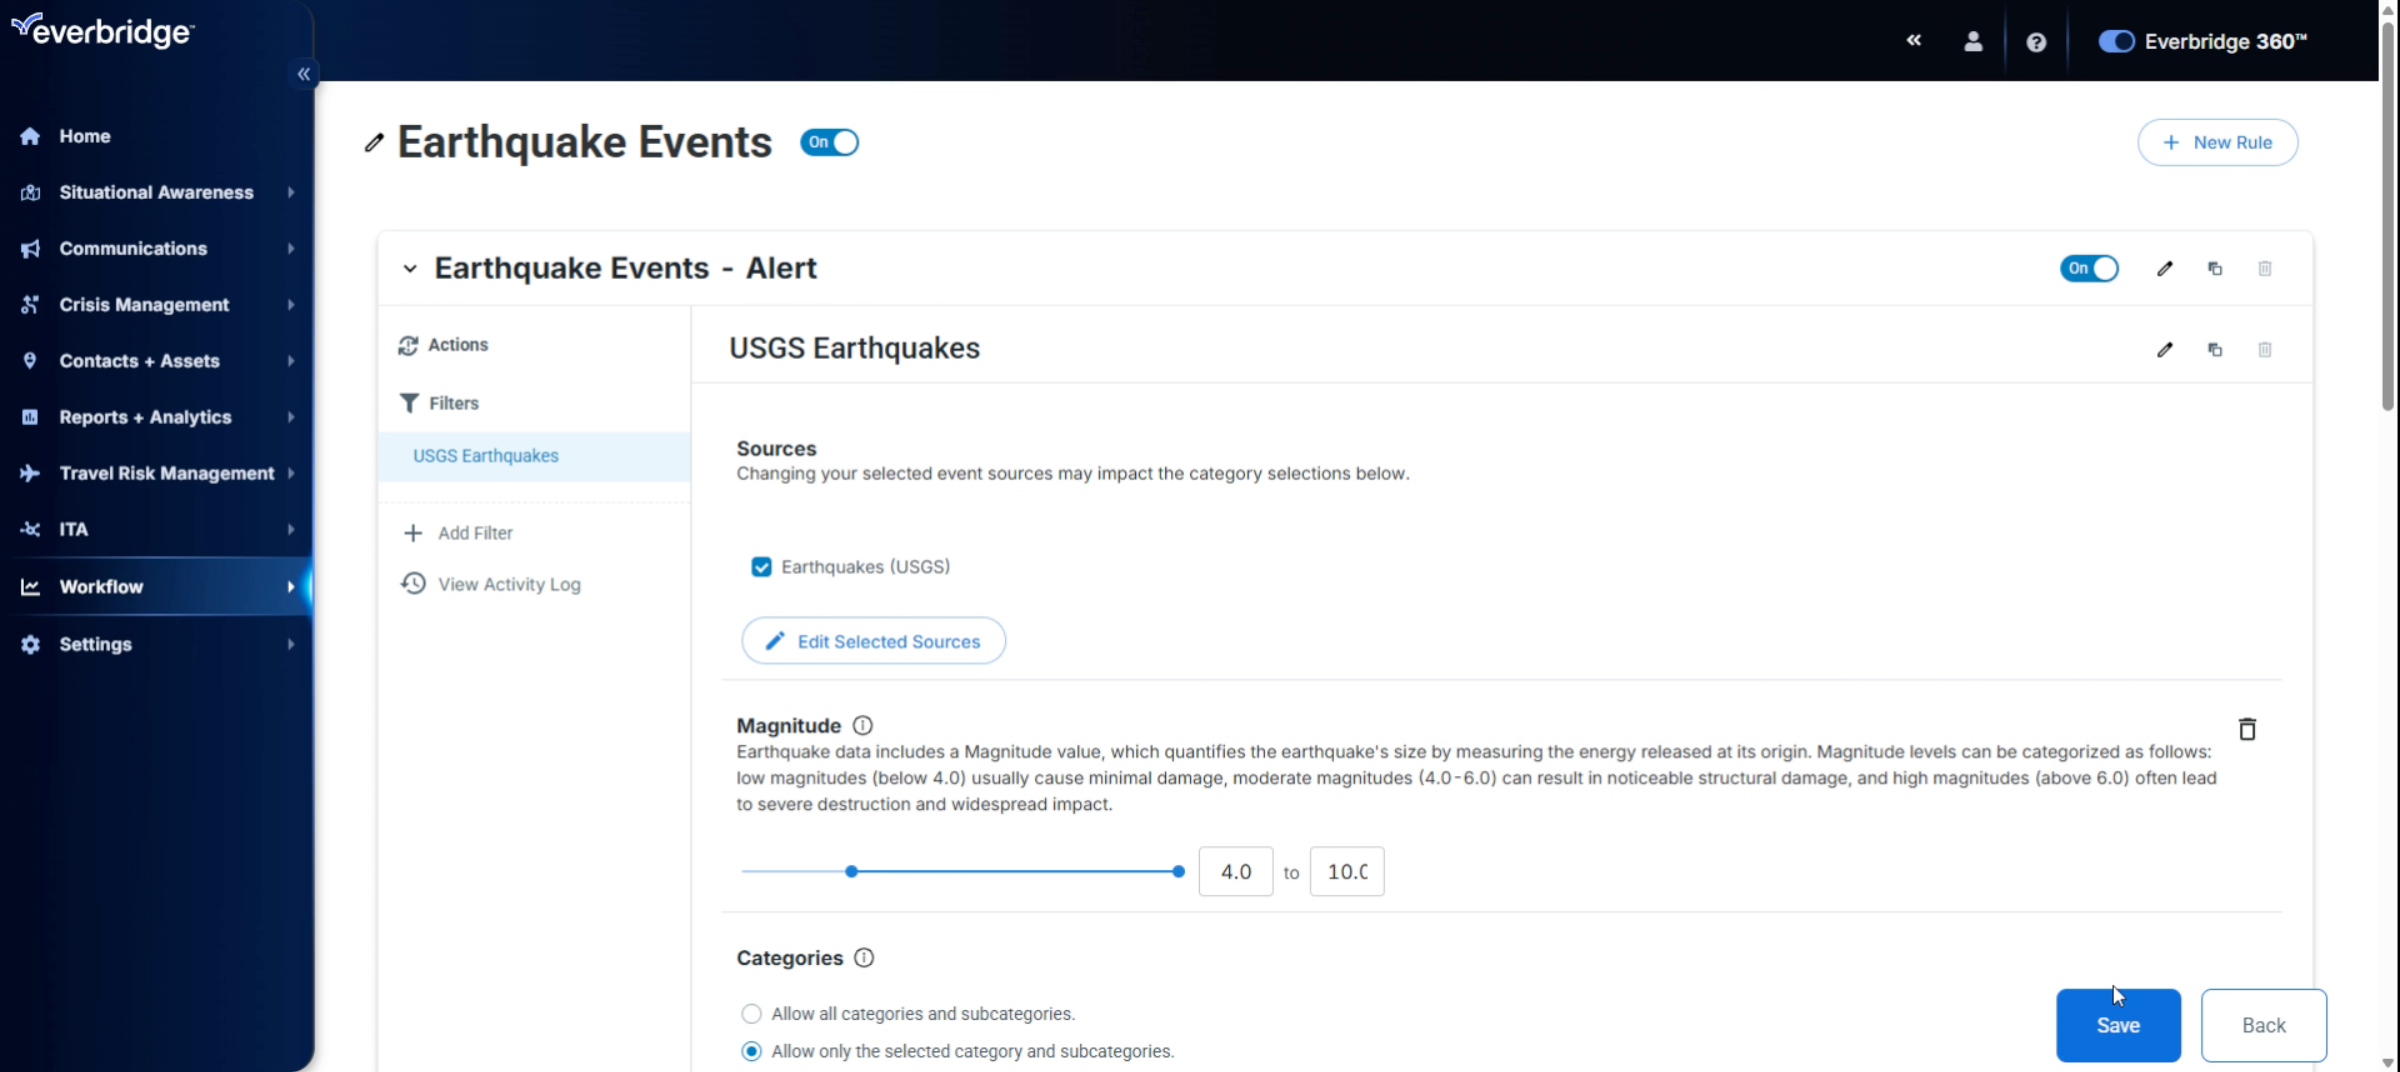Edit the Earthquake Events - Alert rule

tap(2164, 268)
